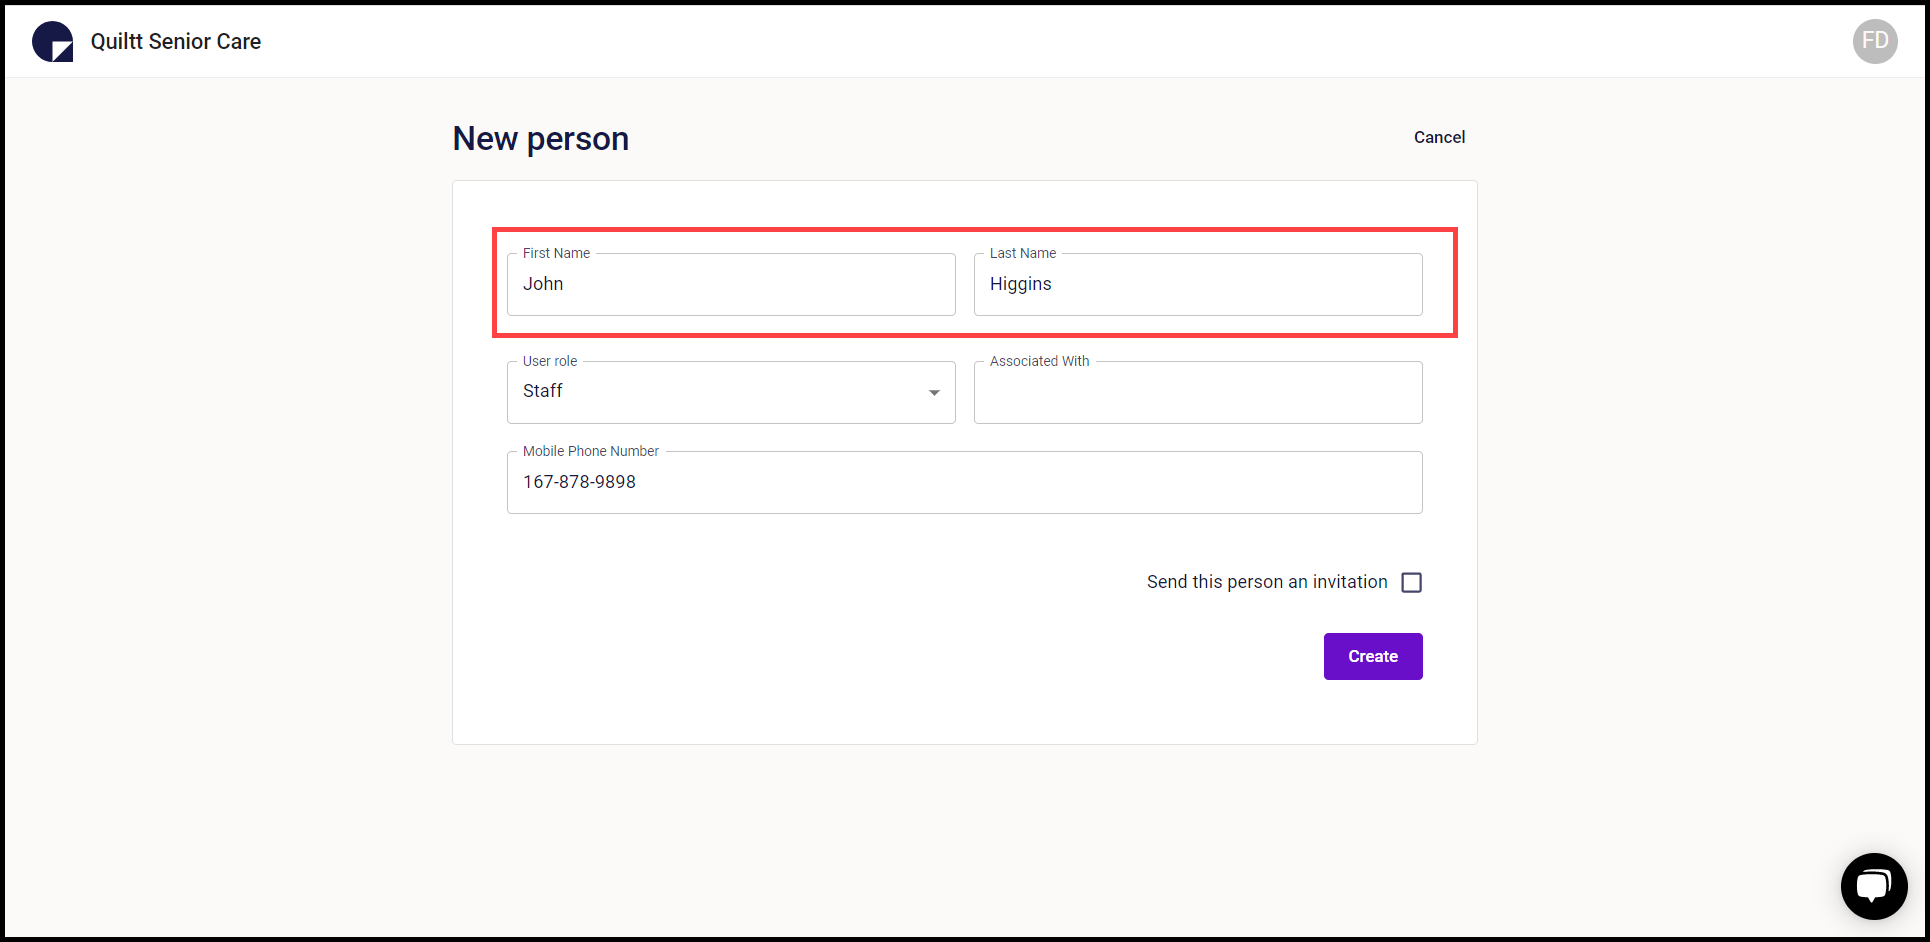Select the New person page heading
This screenshot has height=942, width=1930.
(x=540, y=138)
